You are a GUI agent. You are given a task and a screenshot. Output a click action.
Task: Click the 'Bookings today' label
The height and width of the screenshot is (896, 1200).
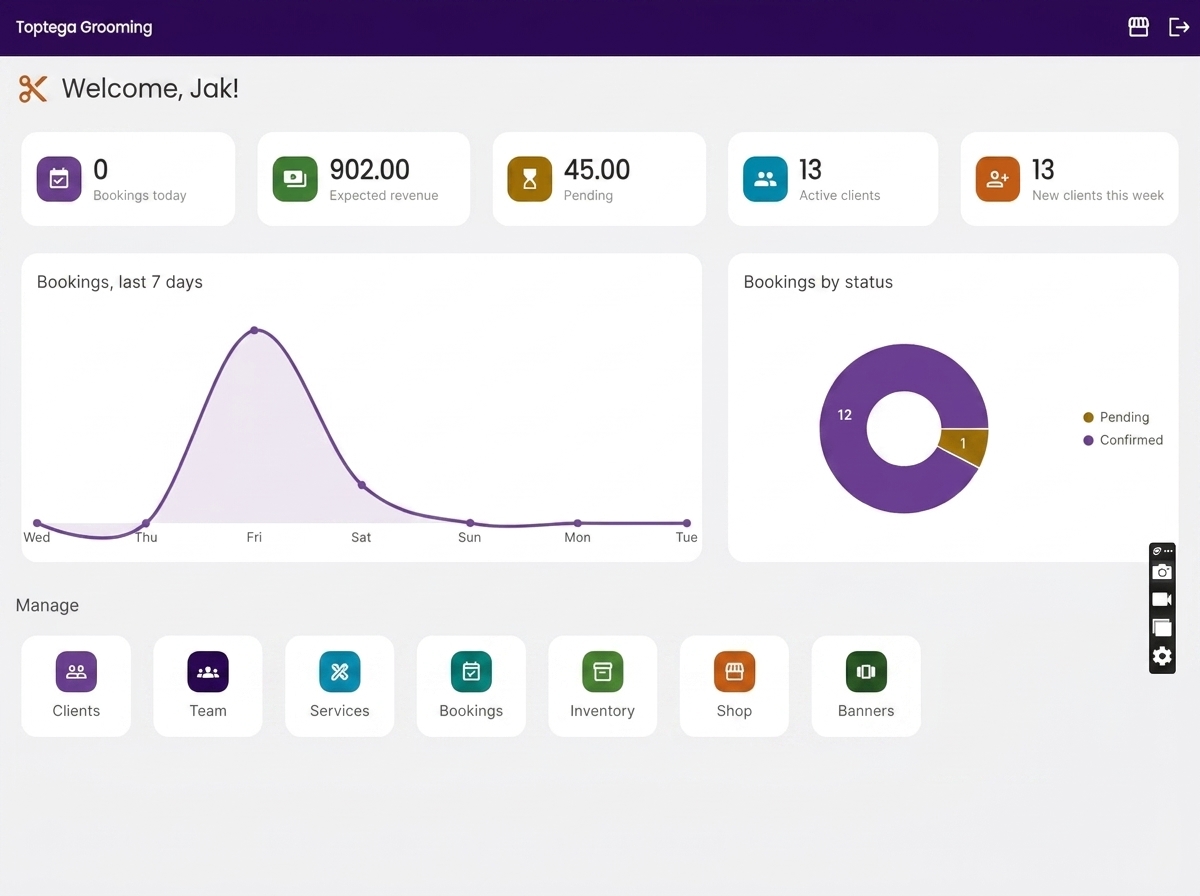140,196
